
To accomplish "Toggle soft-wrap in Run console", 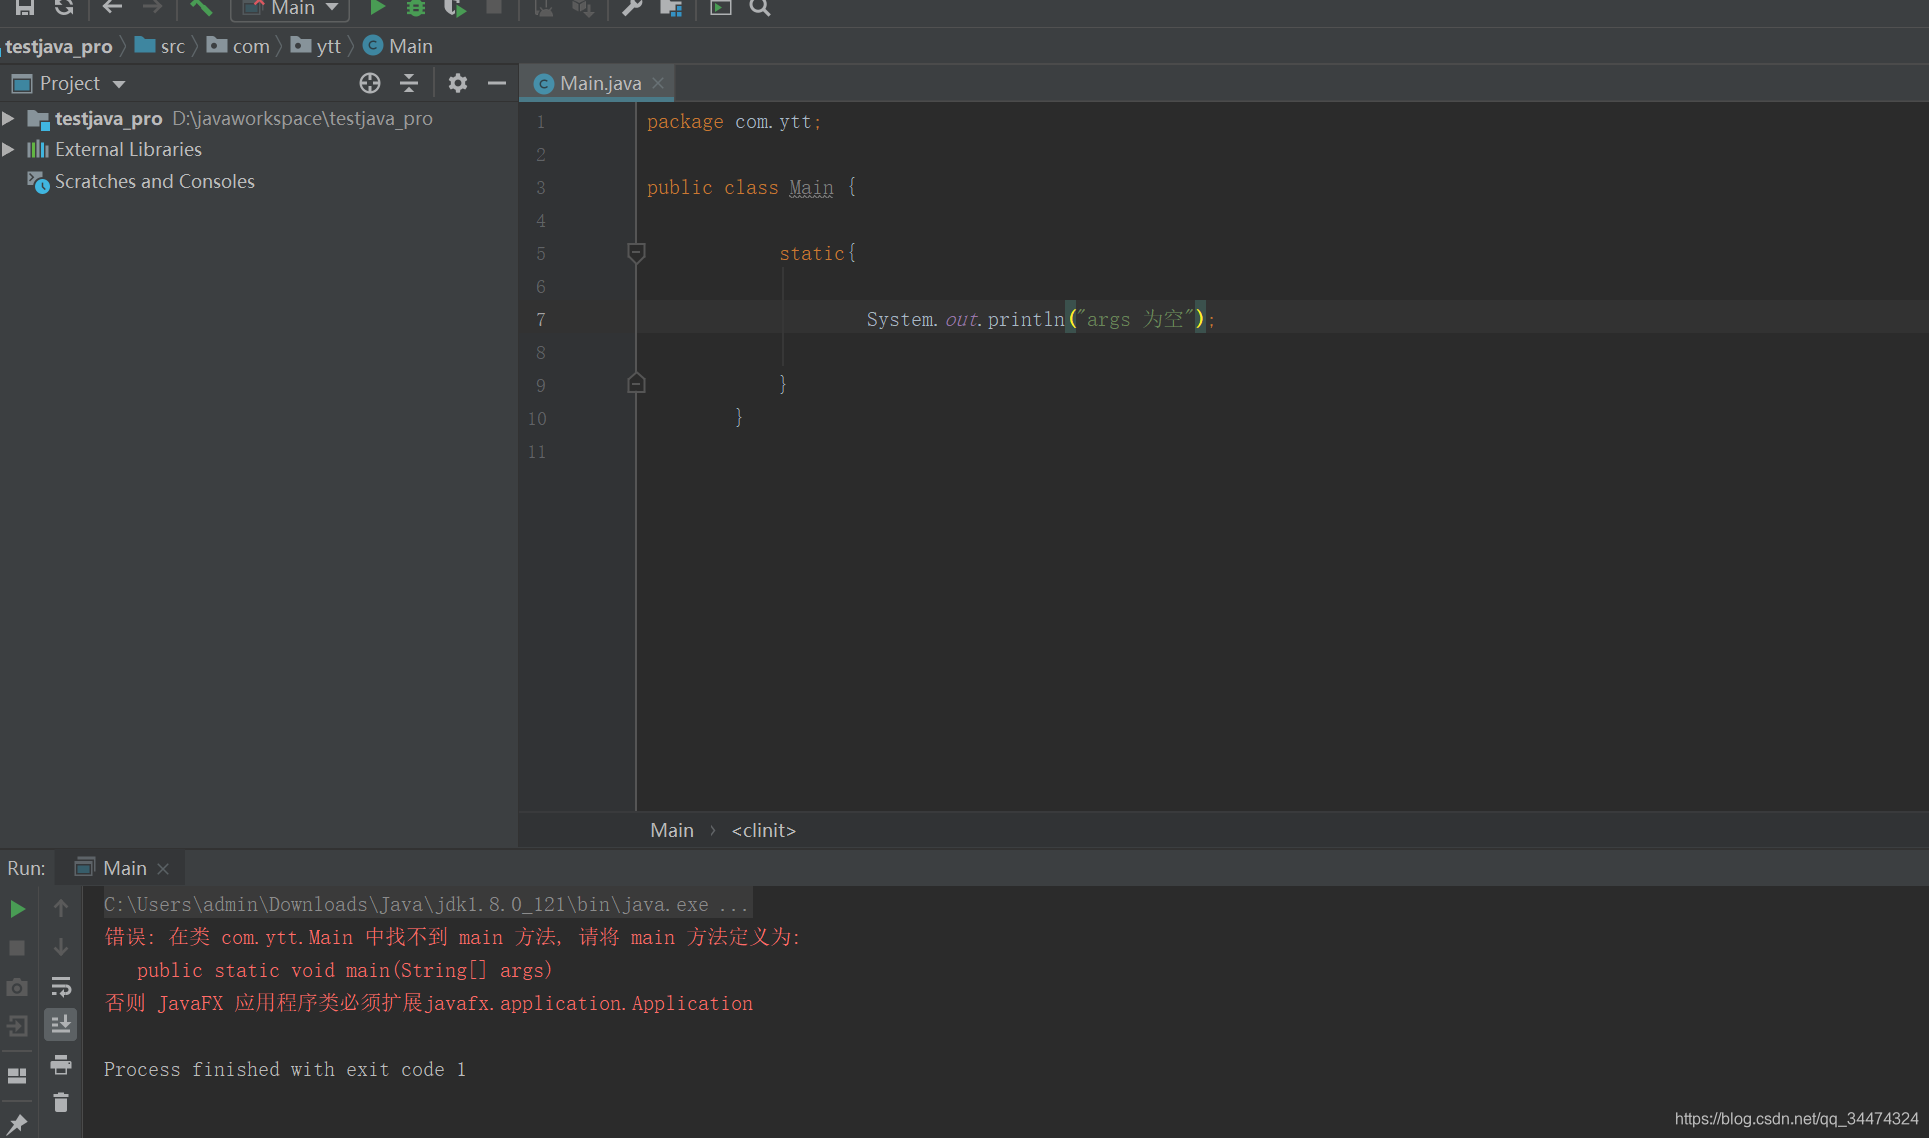I will click(x=61, y=986).
